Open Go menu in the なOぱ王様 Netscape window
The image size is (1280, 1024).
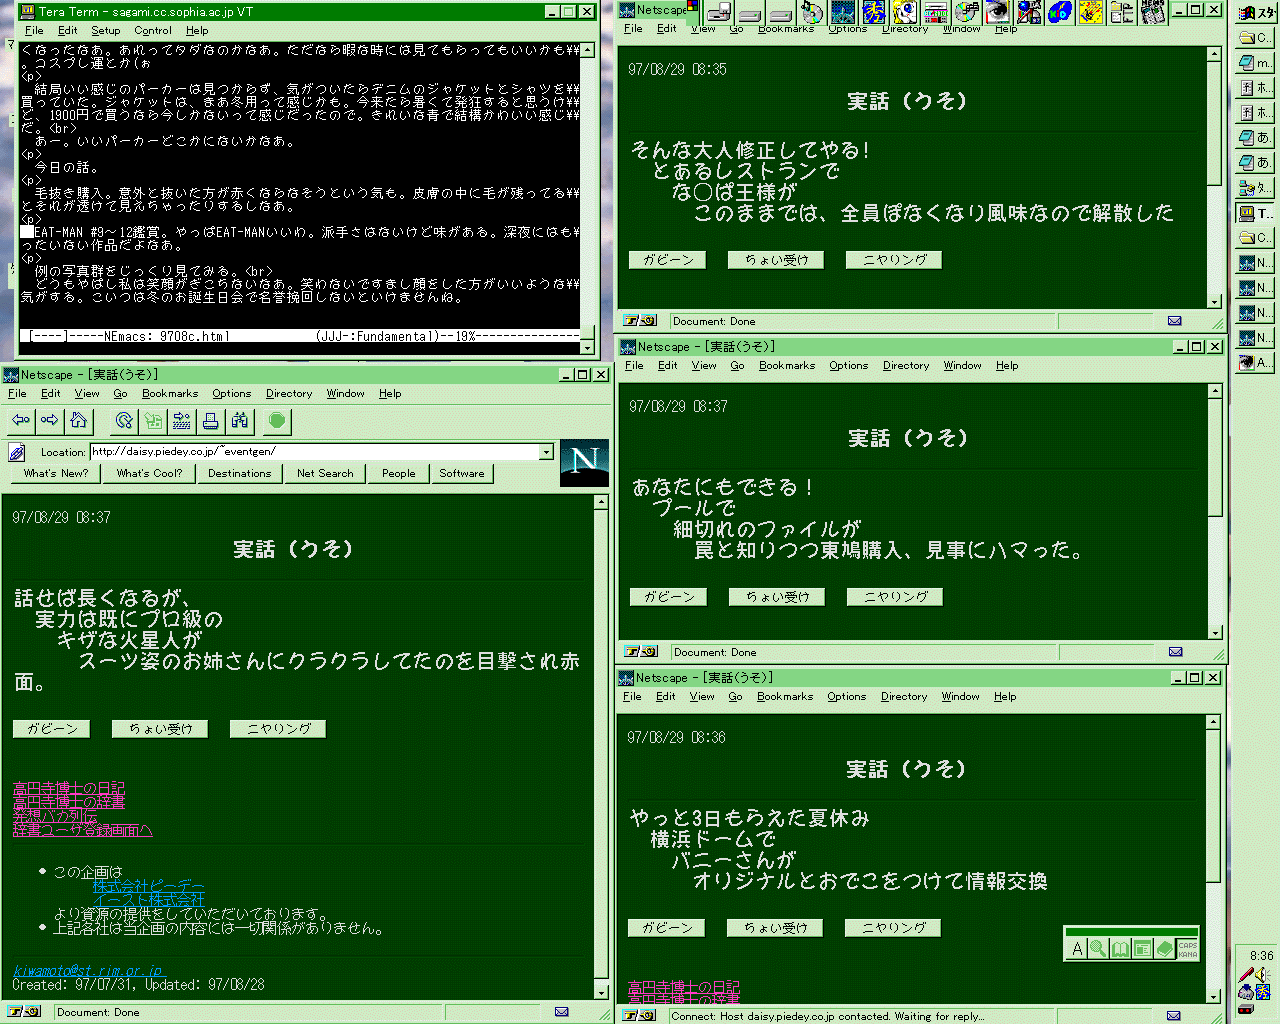[736, 29]
